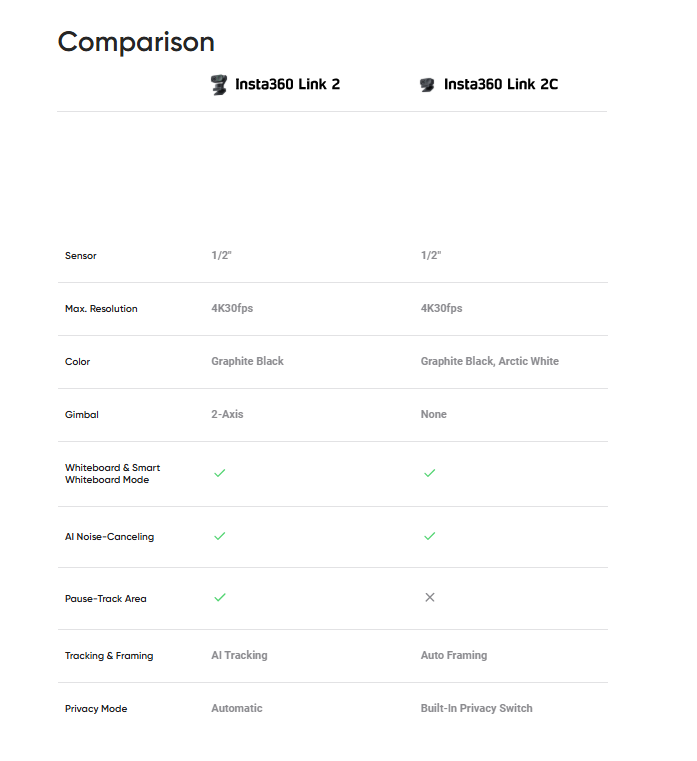
Task: Click the Auto Framing value
Action: click(x=453, y=655)
